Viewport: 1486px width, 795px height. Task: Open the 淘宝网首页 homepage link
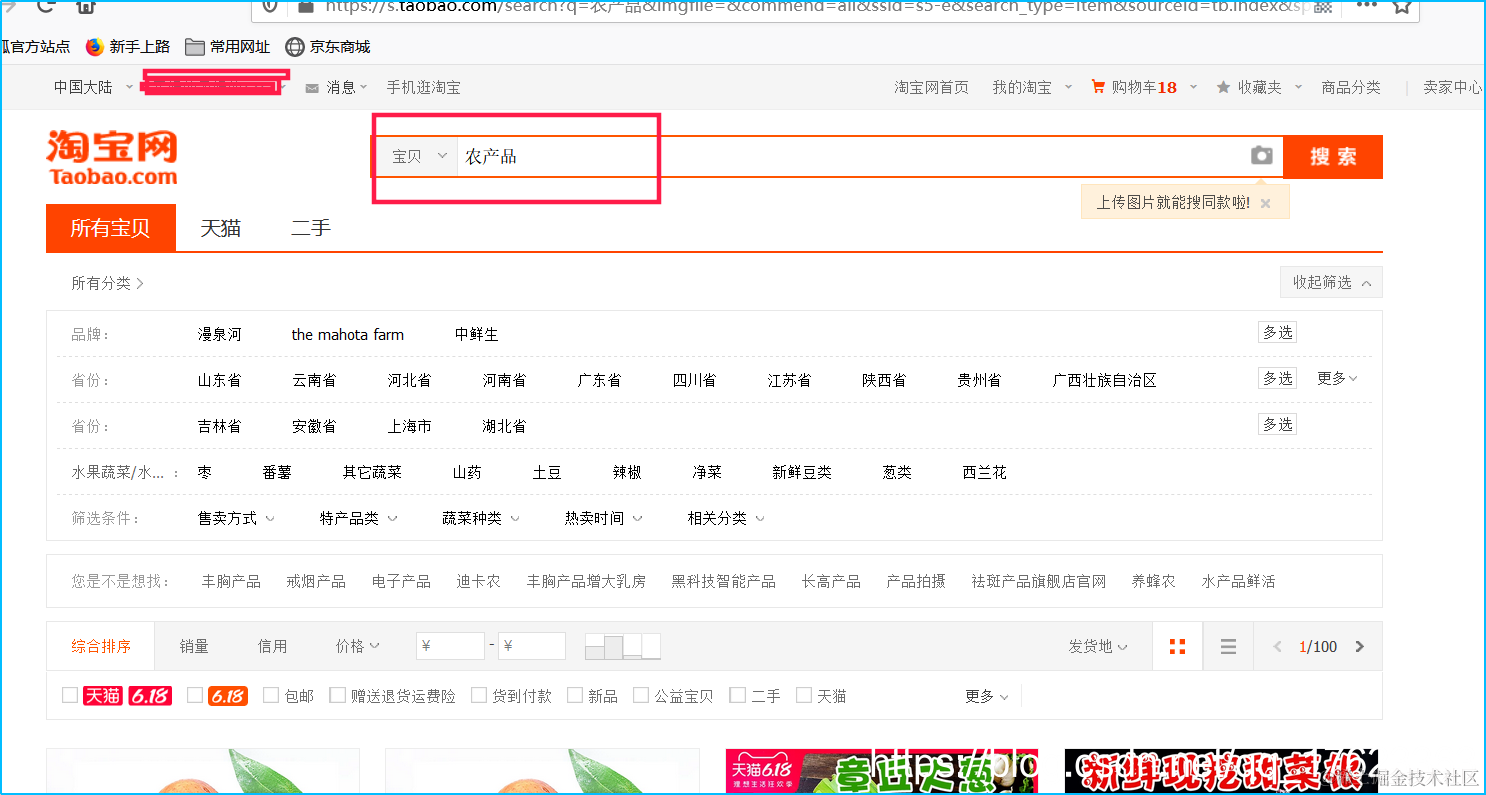click(931, 87)
